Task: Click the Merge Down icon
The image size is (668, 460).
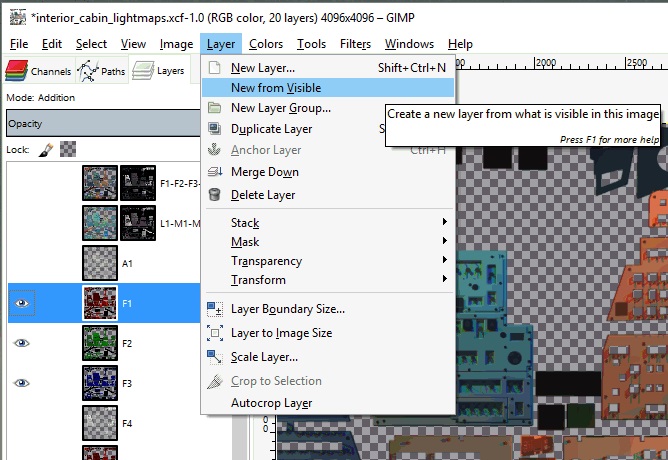Action: (x=215, y=172)
